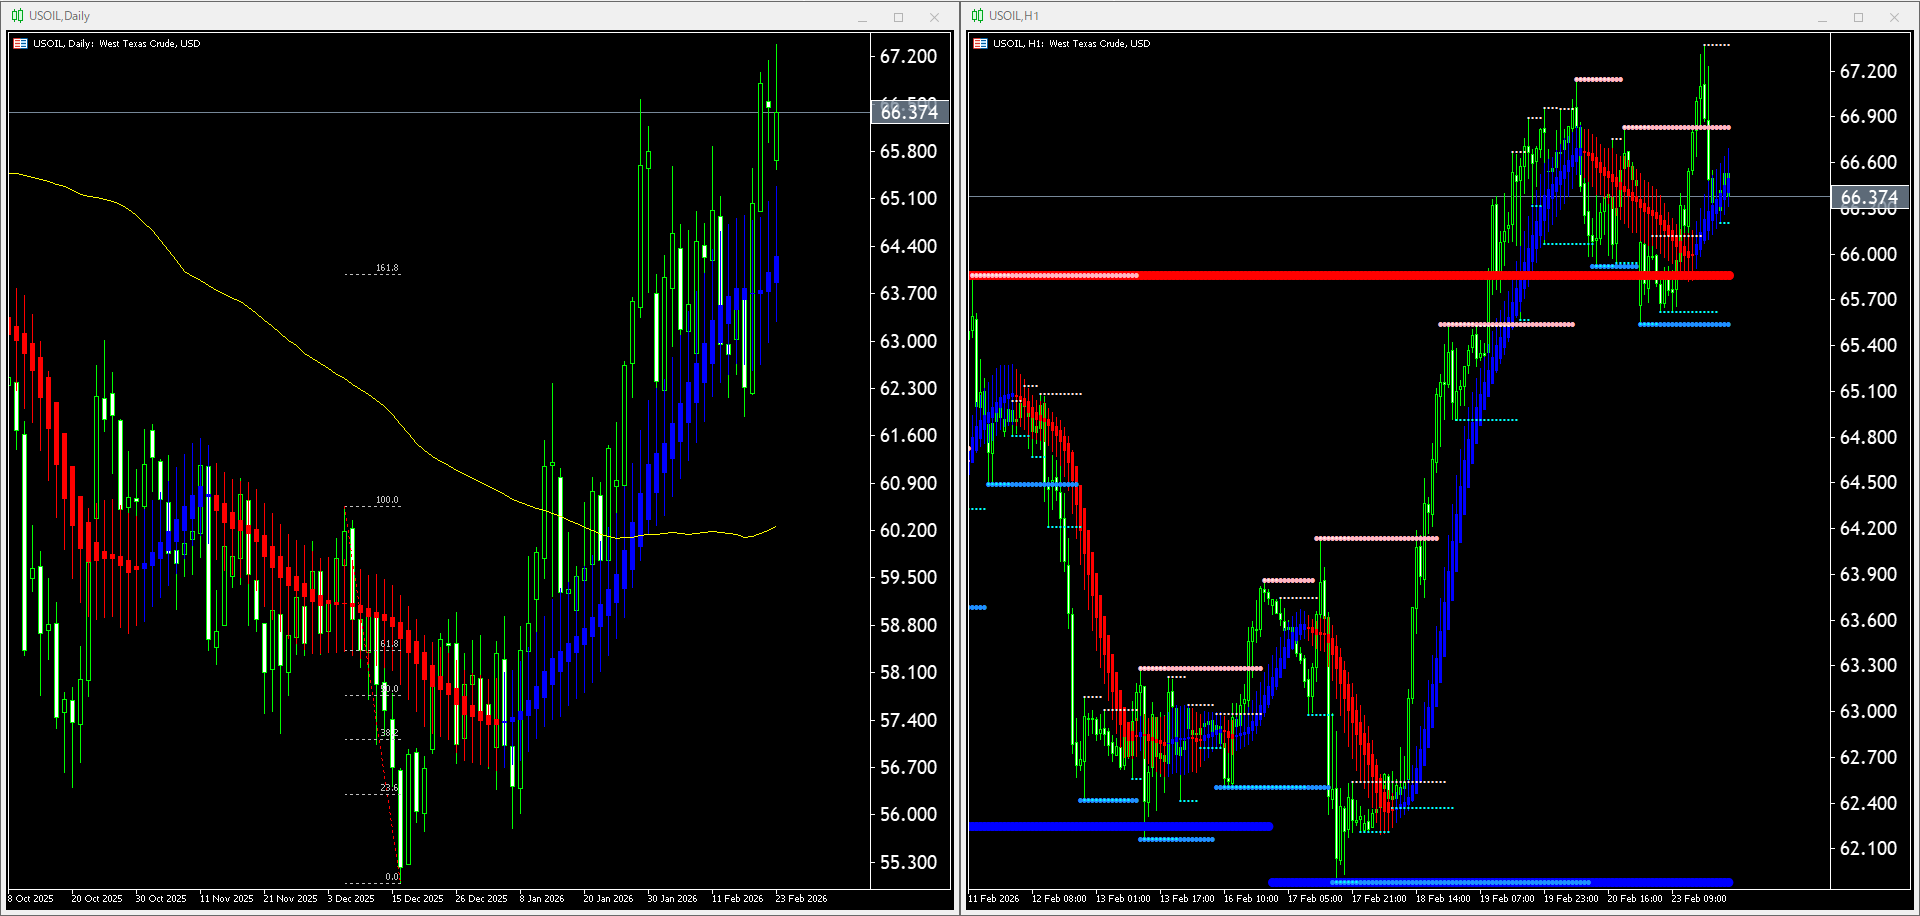The image size is (1920, 916).
Task: Click the '8 Oct 2025' date on Daily time axis
Action: point(31,899)
